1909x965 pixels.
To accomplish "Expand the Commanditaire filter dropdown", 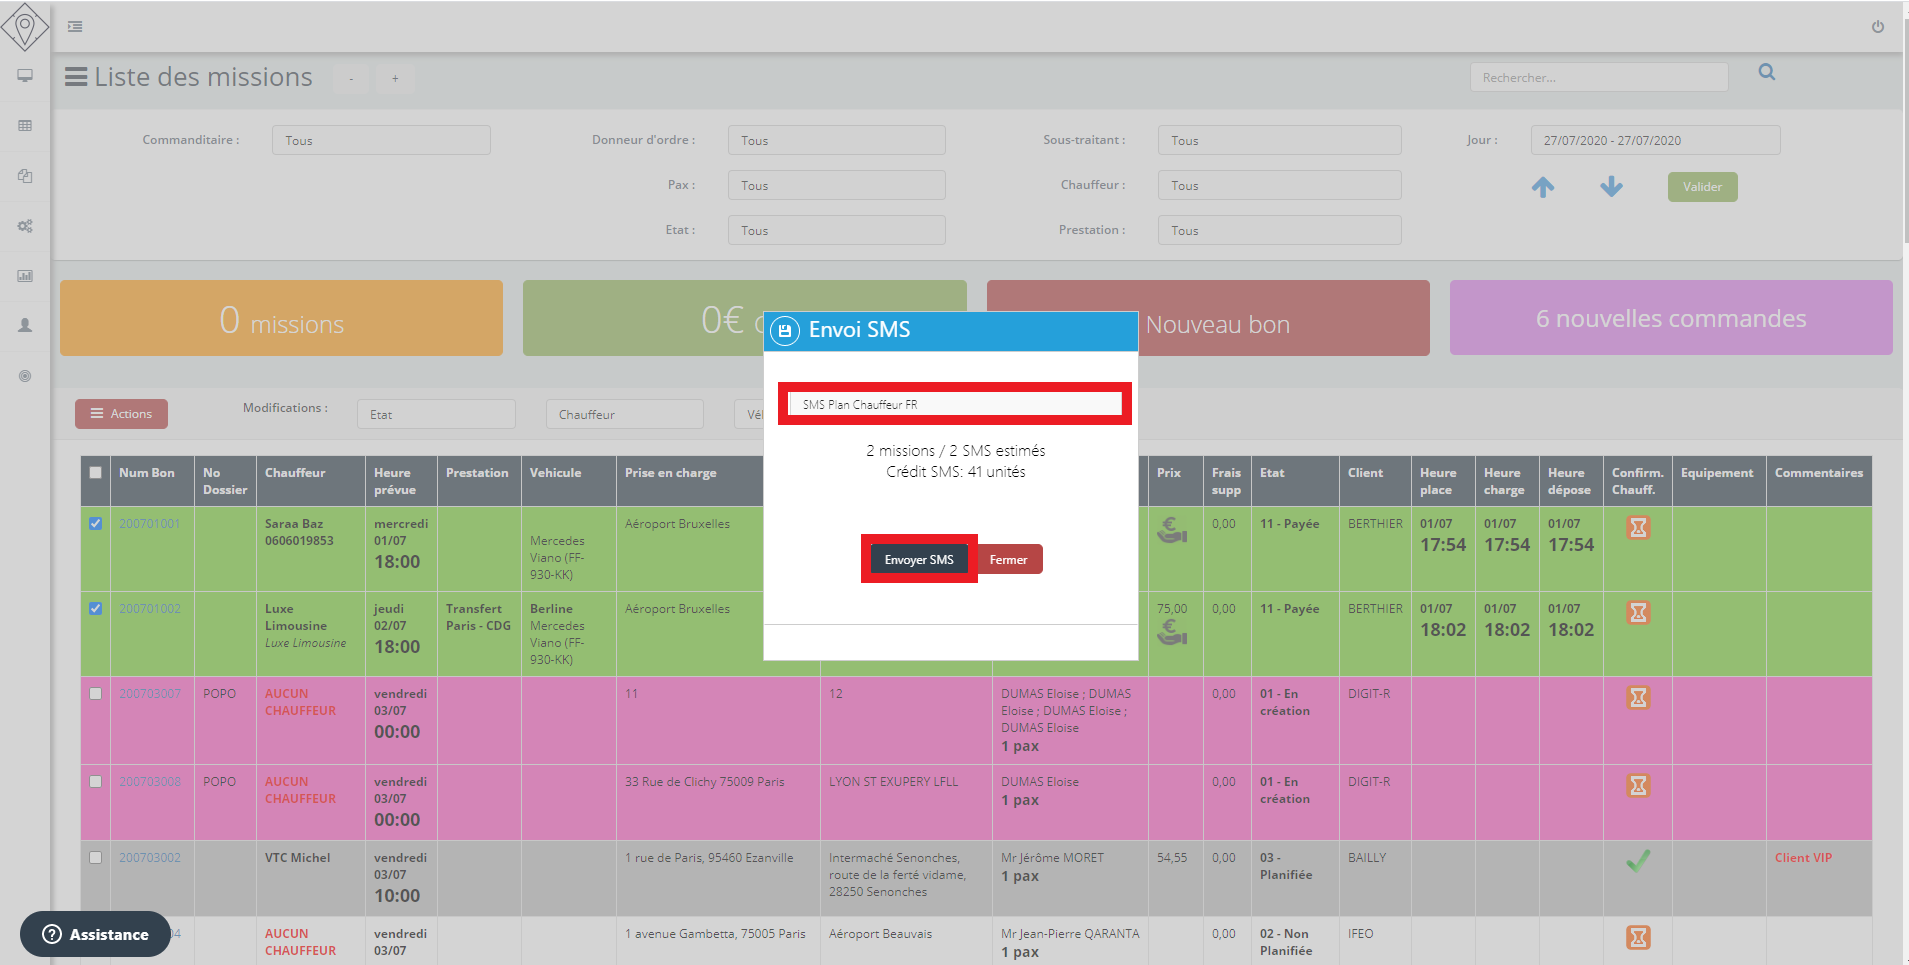I will [x=380, y=140].
